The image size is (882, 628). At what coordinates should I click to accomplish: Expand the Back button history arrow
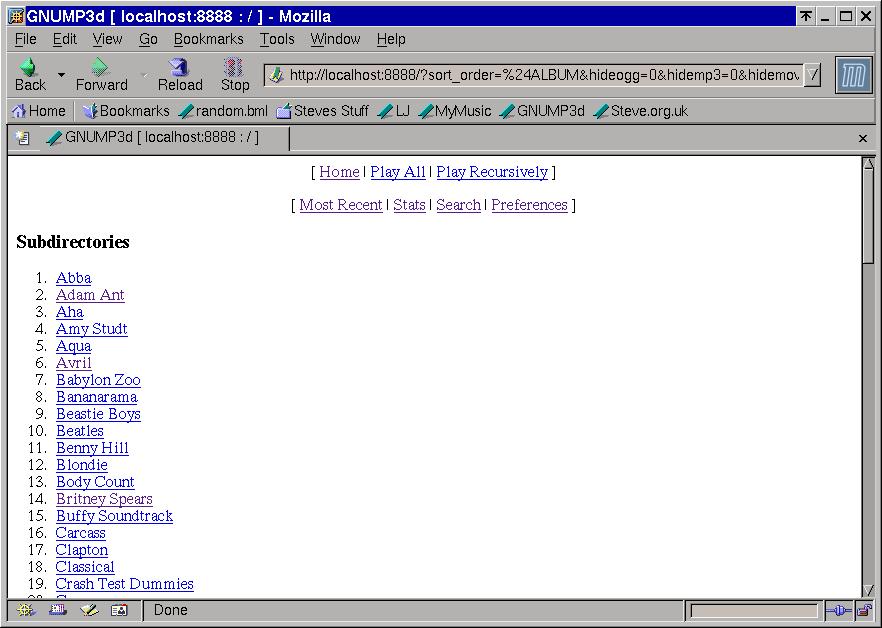point(61,75)
